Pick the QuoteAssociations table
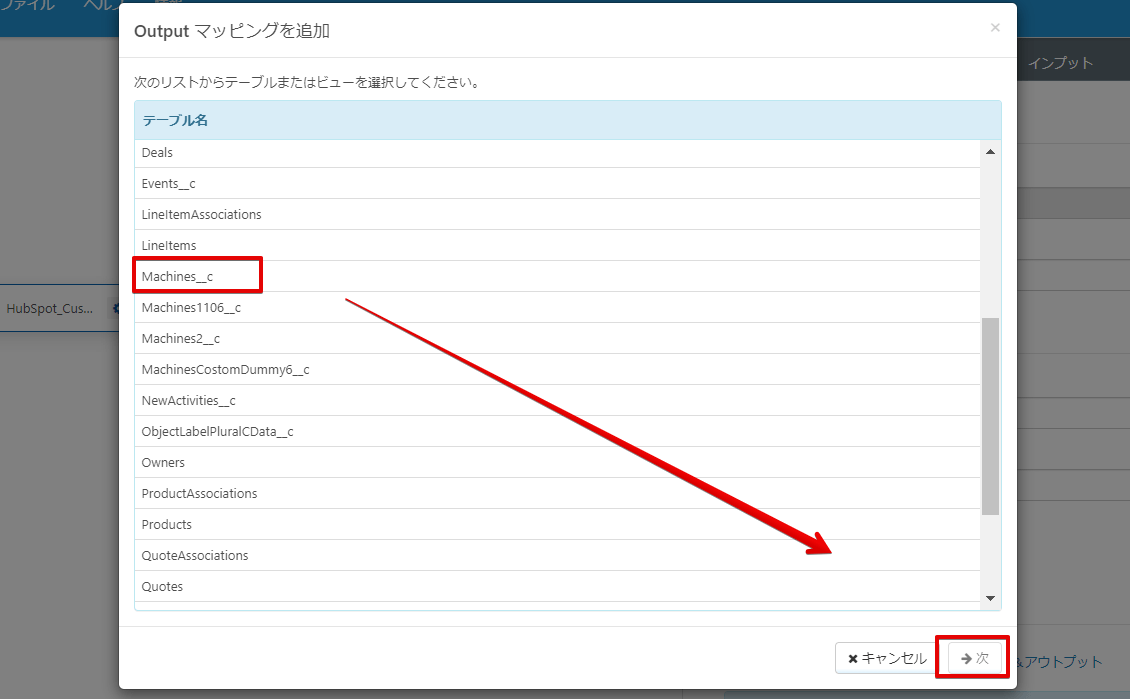 tap(557, 556)
